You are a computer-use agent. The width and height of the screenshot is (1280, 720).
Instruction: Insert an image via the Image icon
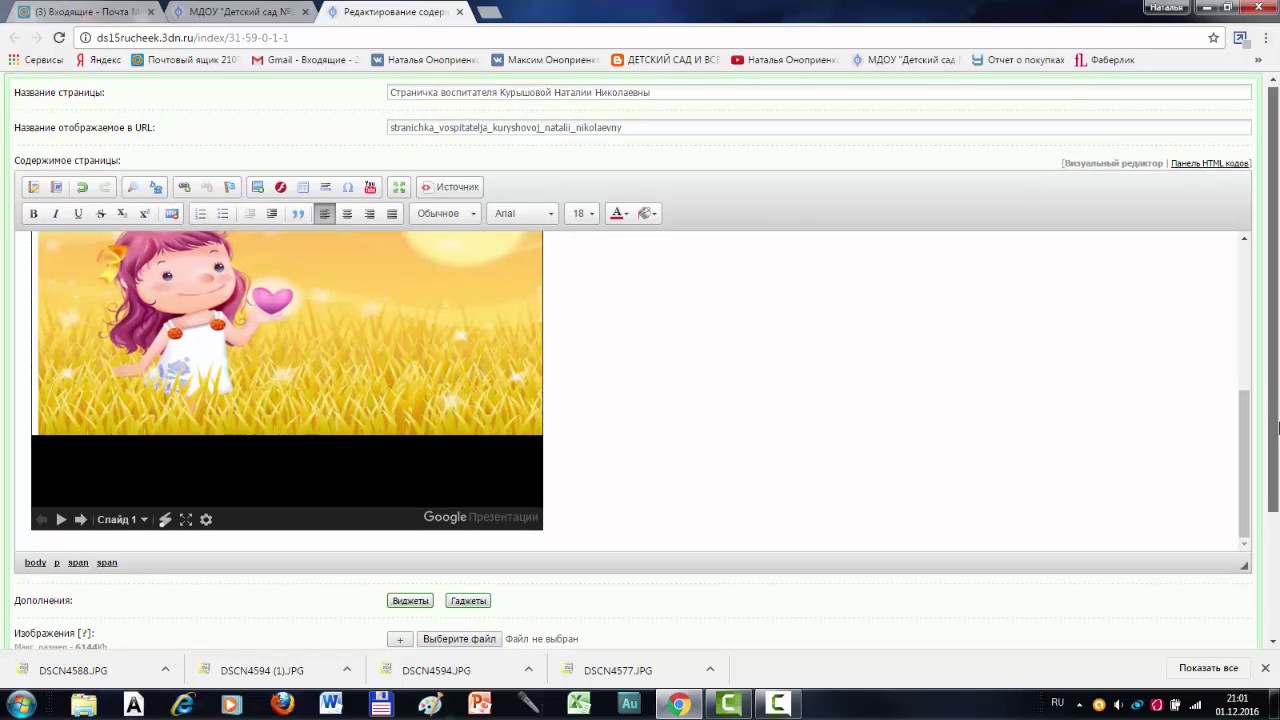pos(258,187)
